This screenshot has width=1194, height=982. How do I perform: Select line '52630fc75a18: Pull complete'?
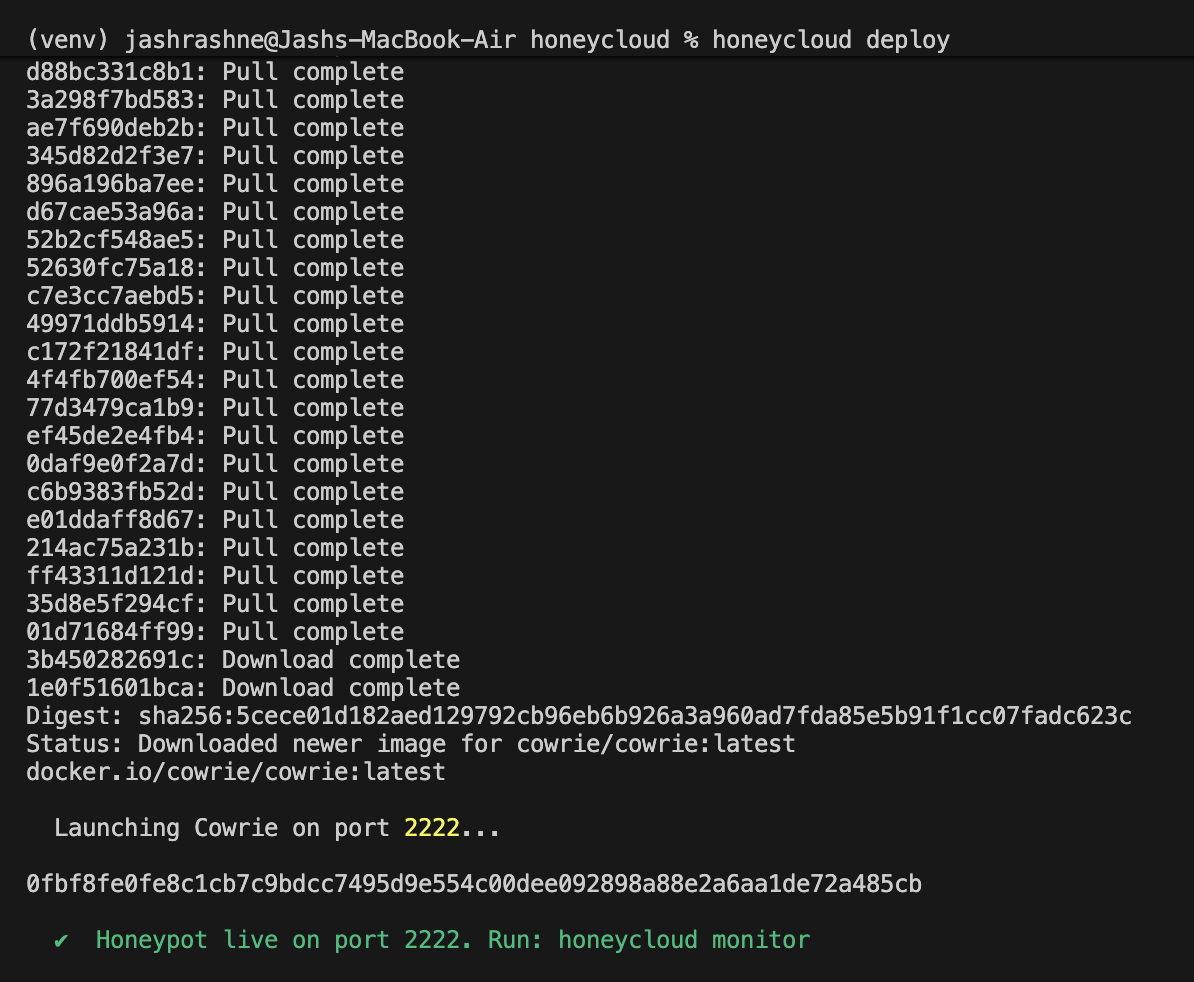215,268
